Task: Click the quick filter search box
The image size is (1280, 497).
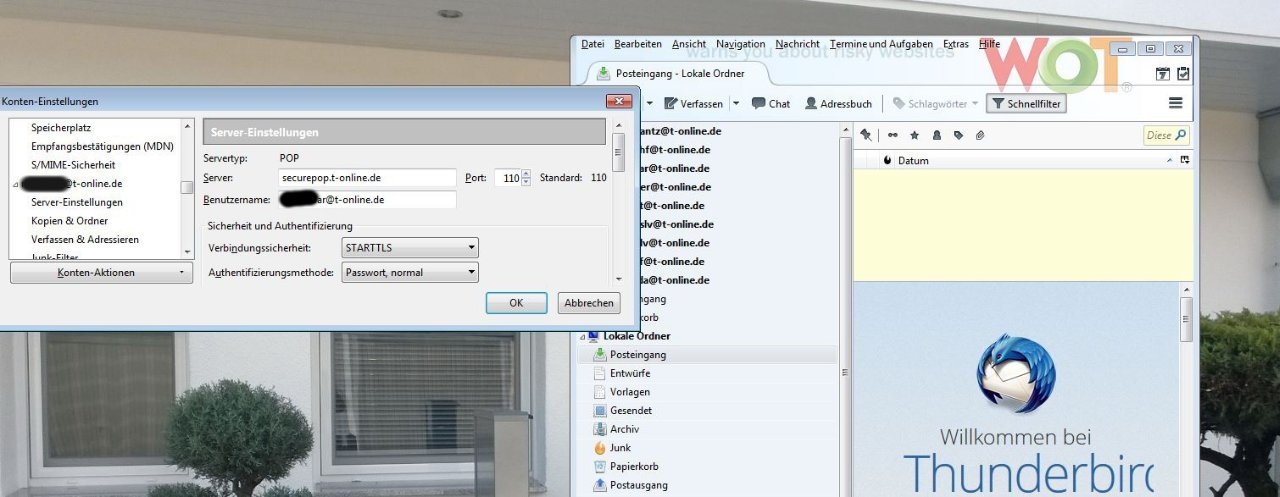Action: tap(1166, 135)
